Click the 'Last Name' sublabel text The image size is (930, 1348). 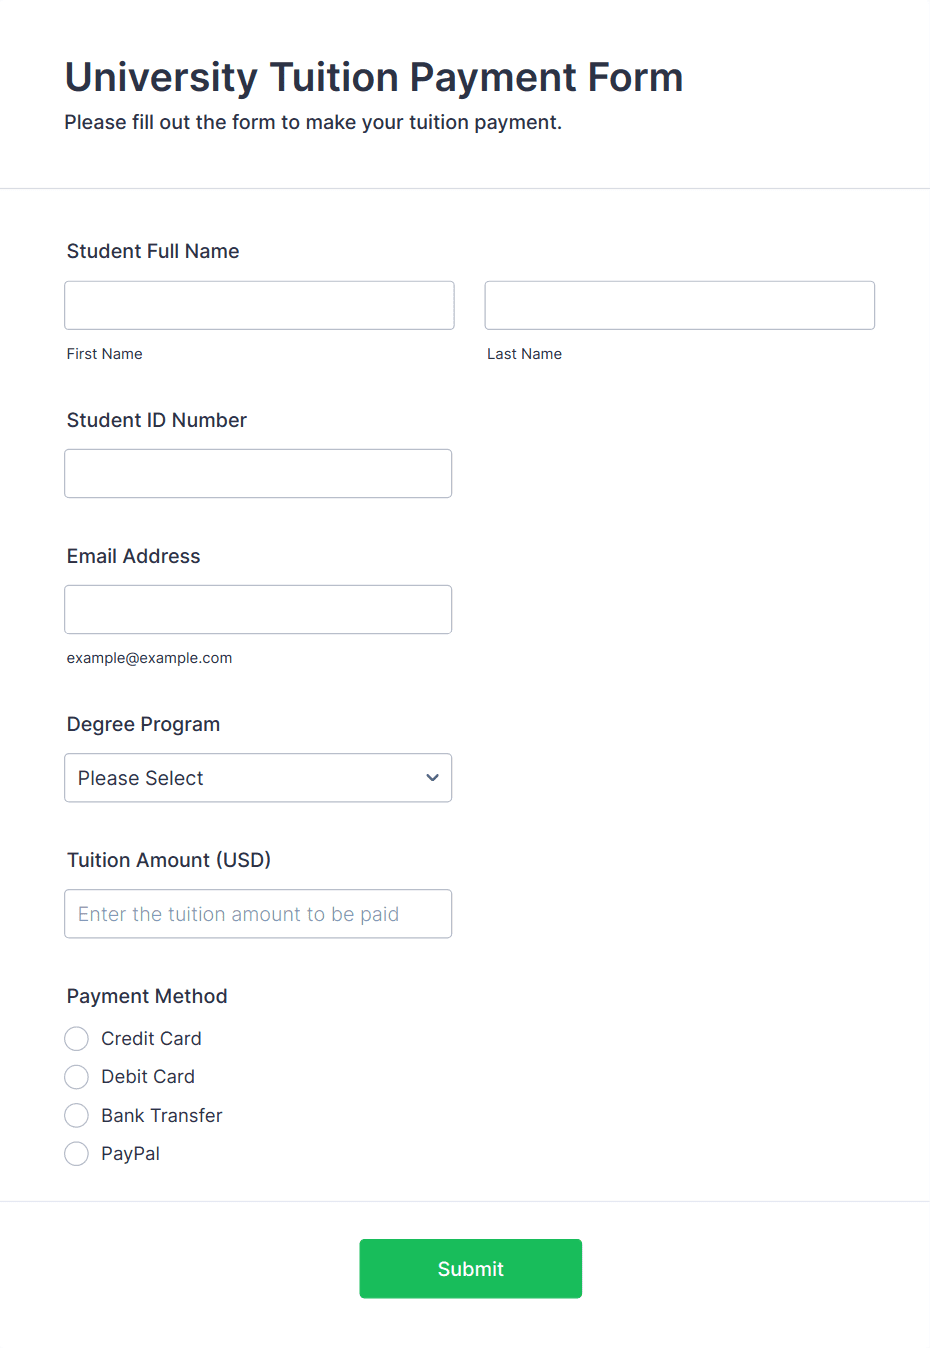coord(524,354)
